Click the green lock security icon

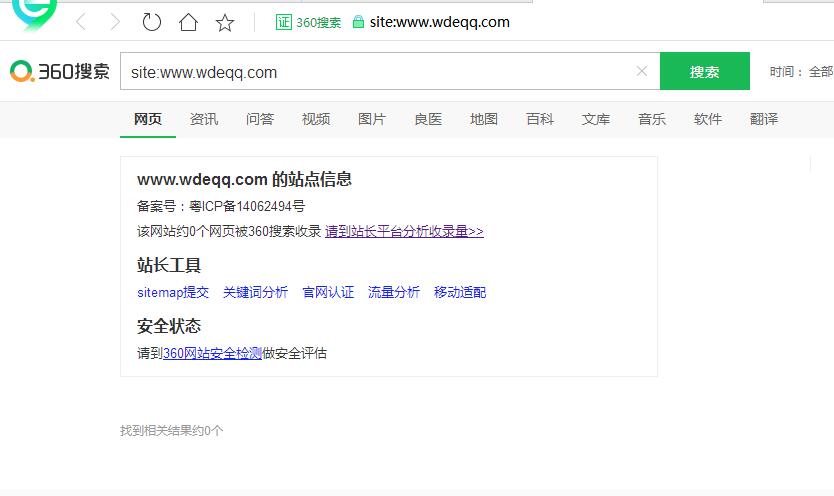coord(358,22)
